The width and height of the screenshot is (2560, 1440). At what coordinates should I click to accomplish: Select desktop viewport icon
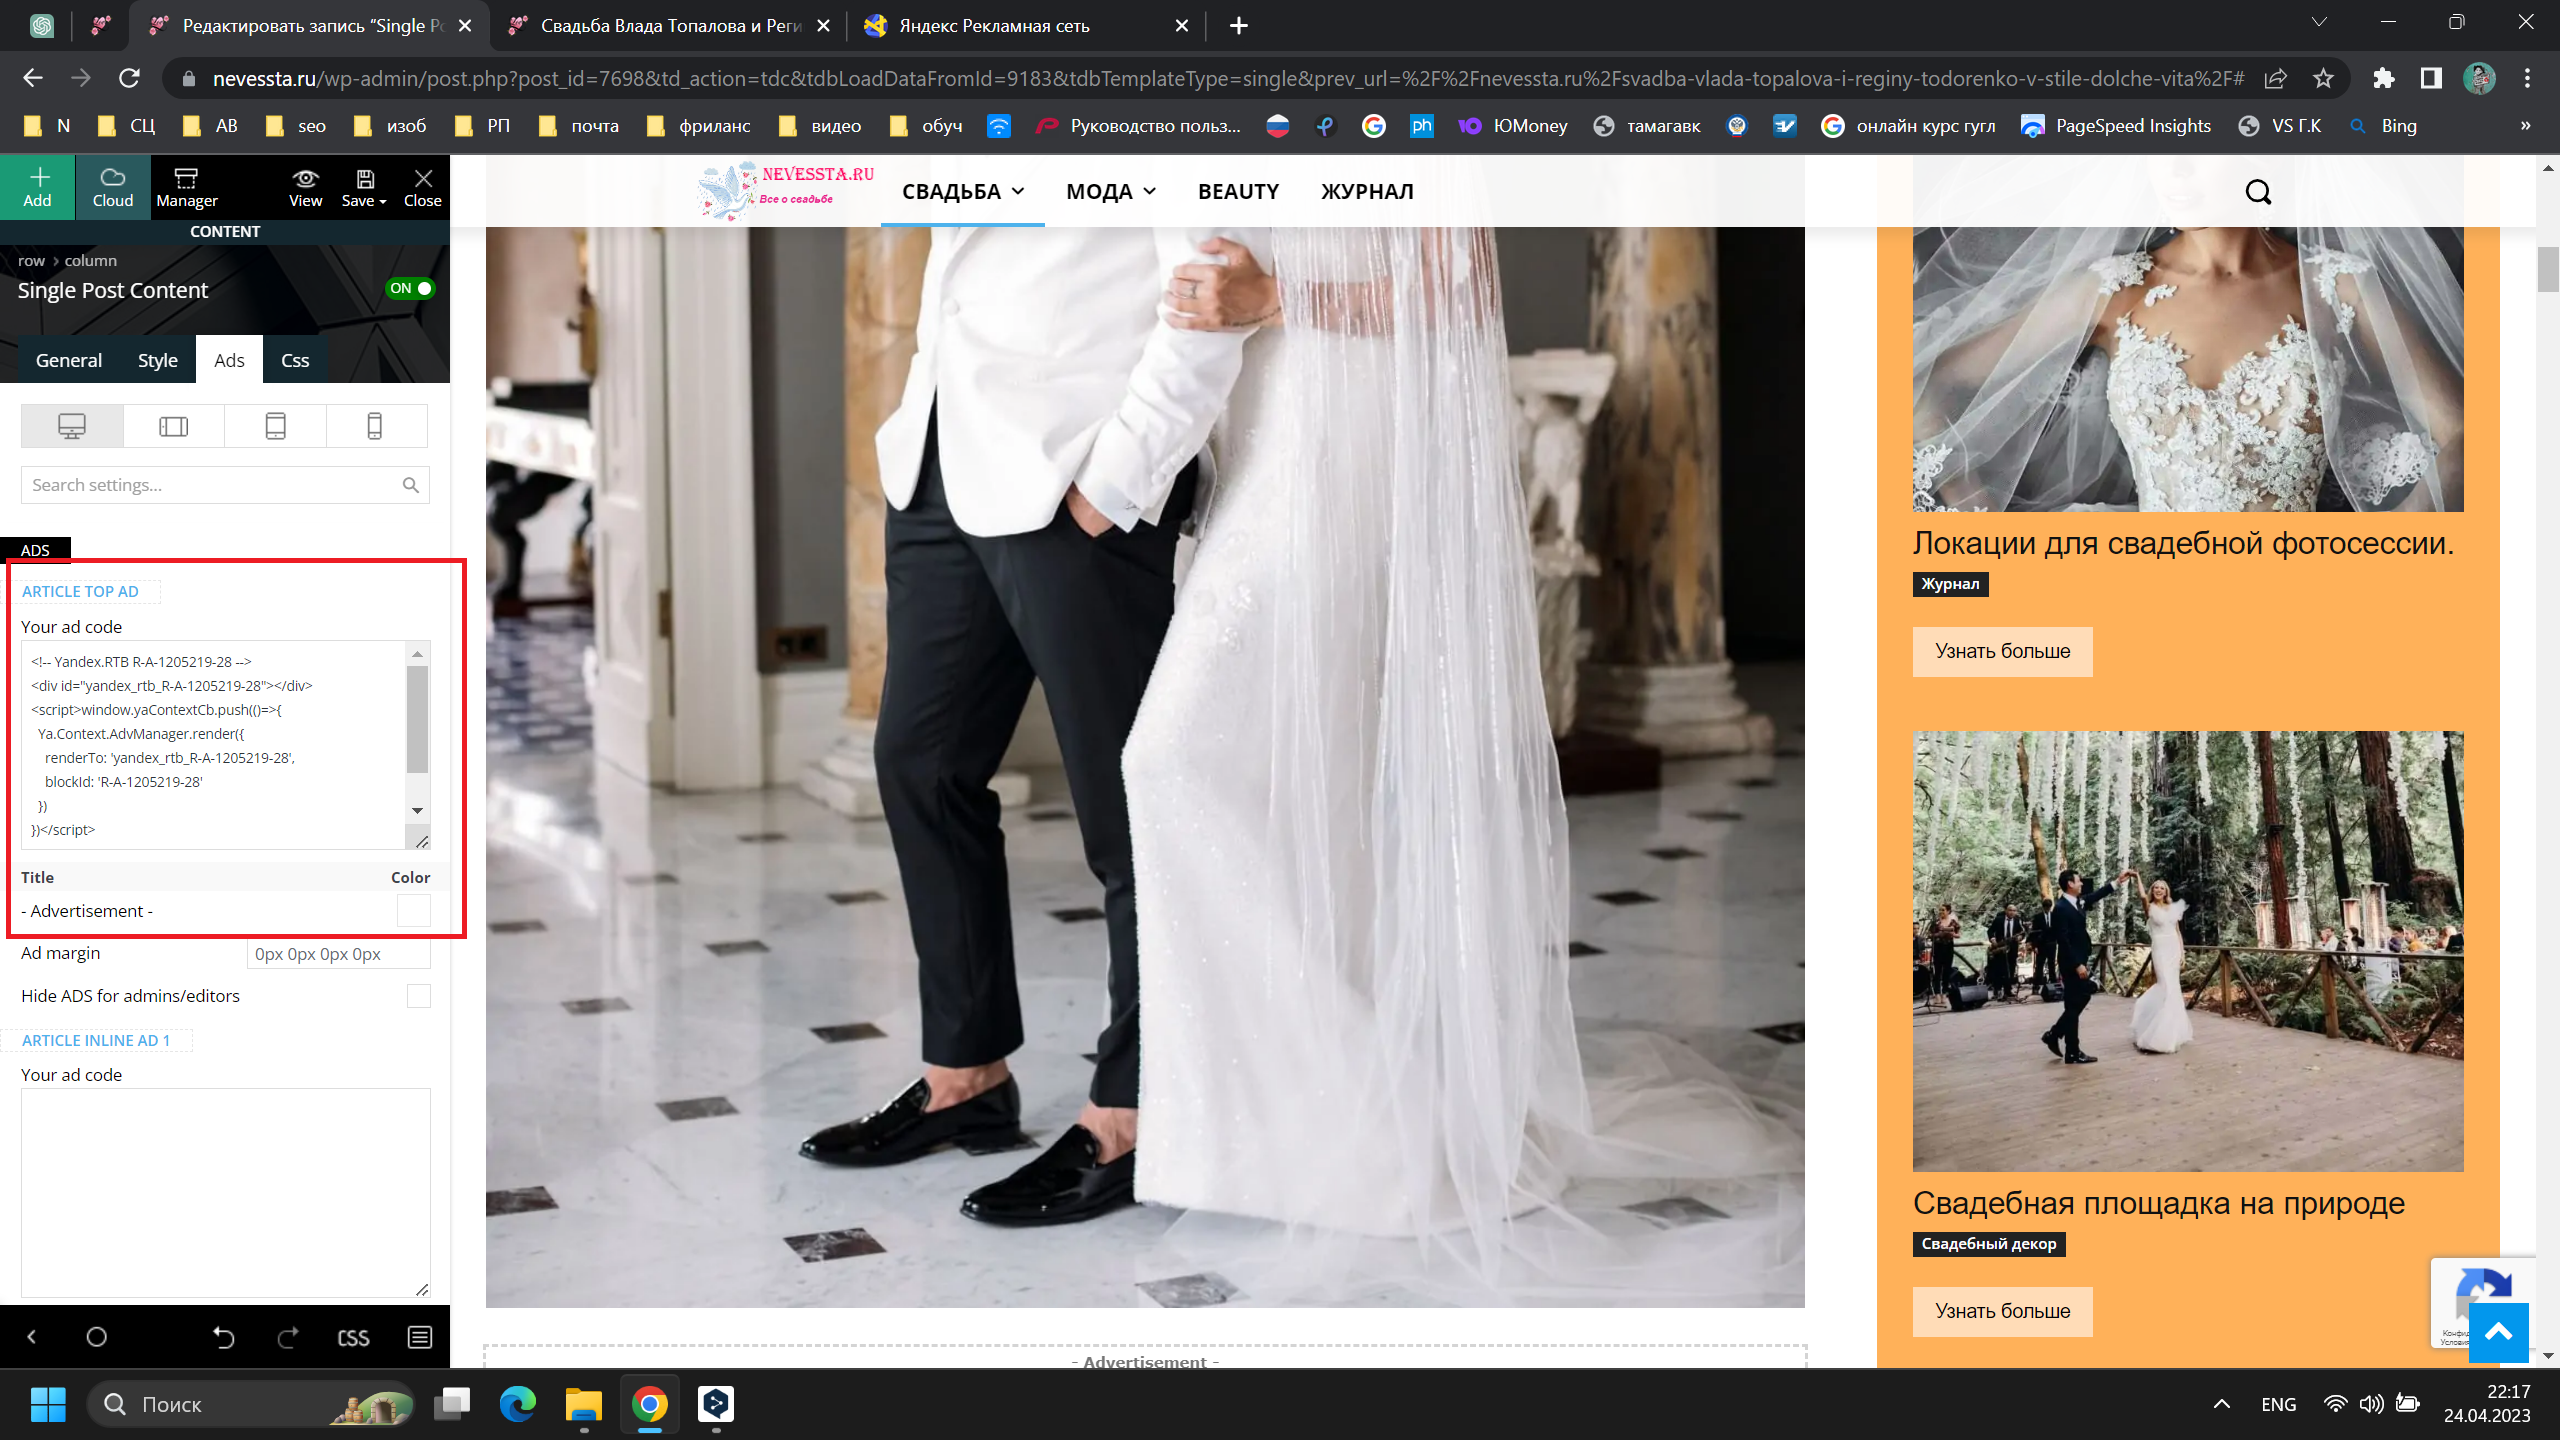pyautogui.click(x=72, y=426)
